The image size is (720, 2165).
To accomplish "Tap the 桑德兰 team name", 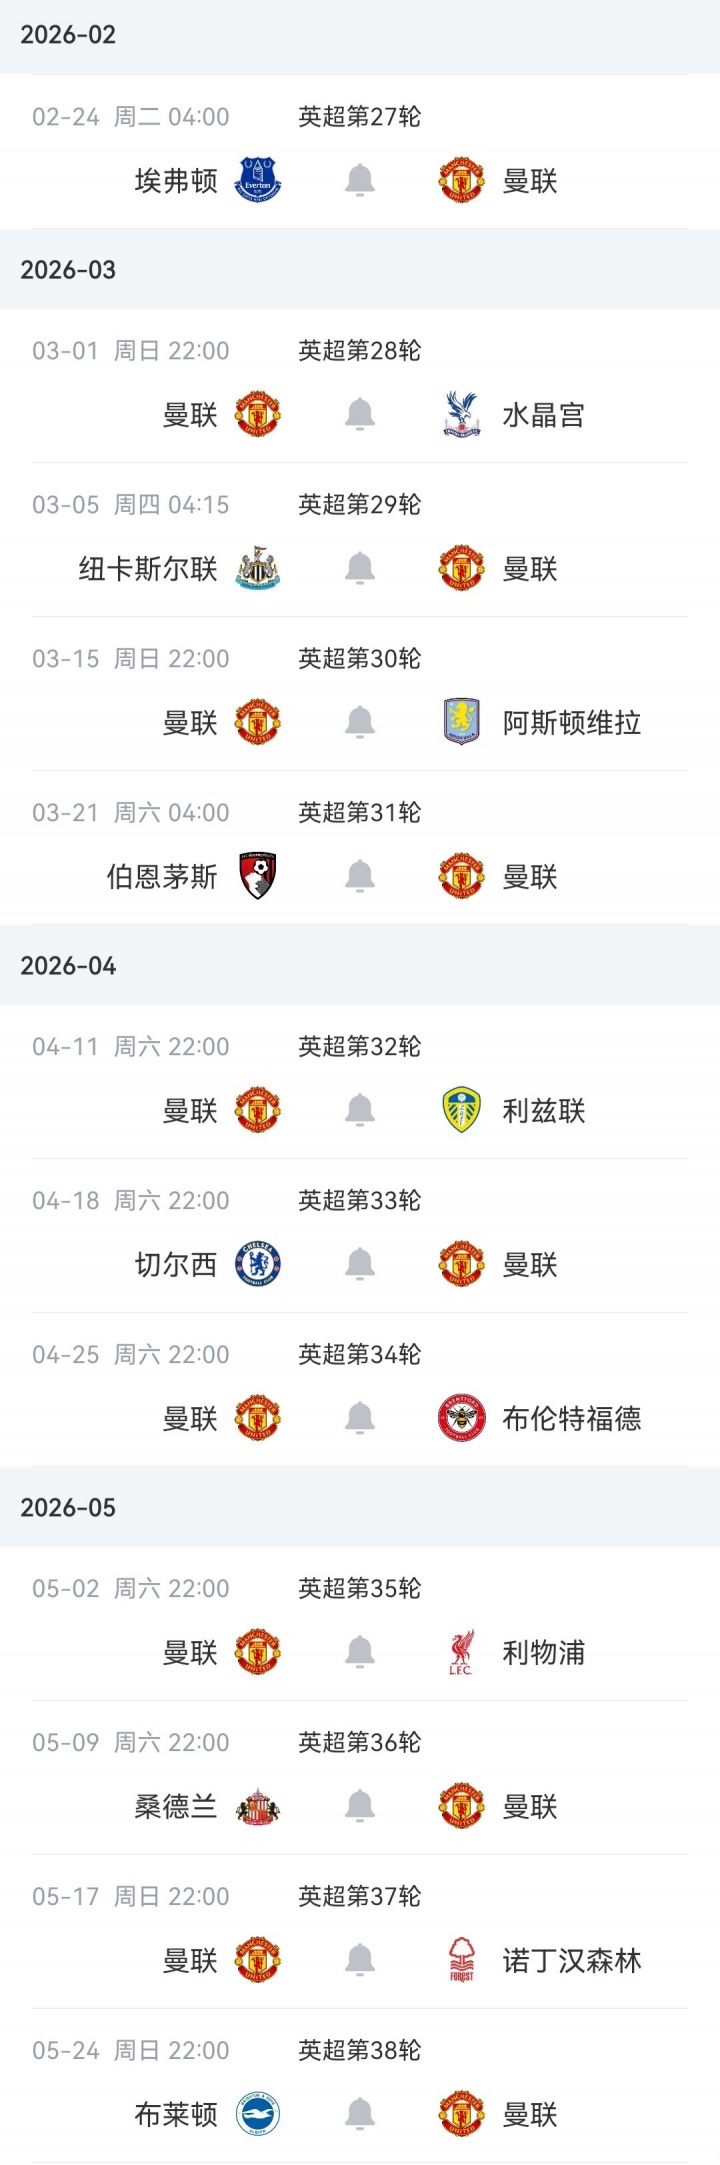I will (x=176, y=1807).
